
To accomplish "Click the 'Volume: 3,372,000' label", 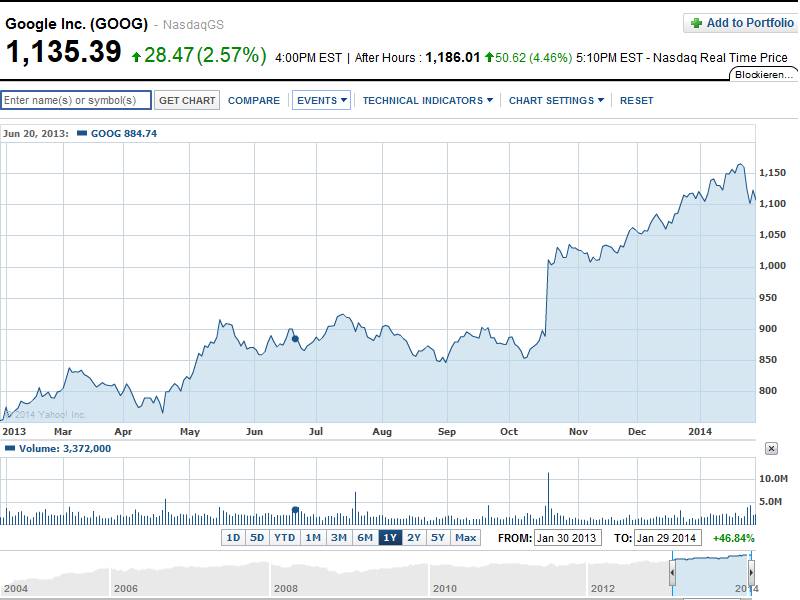I will (65, 448).
